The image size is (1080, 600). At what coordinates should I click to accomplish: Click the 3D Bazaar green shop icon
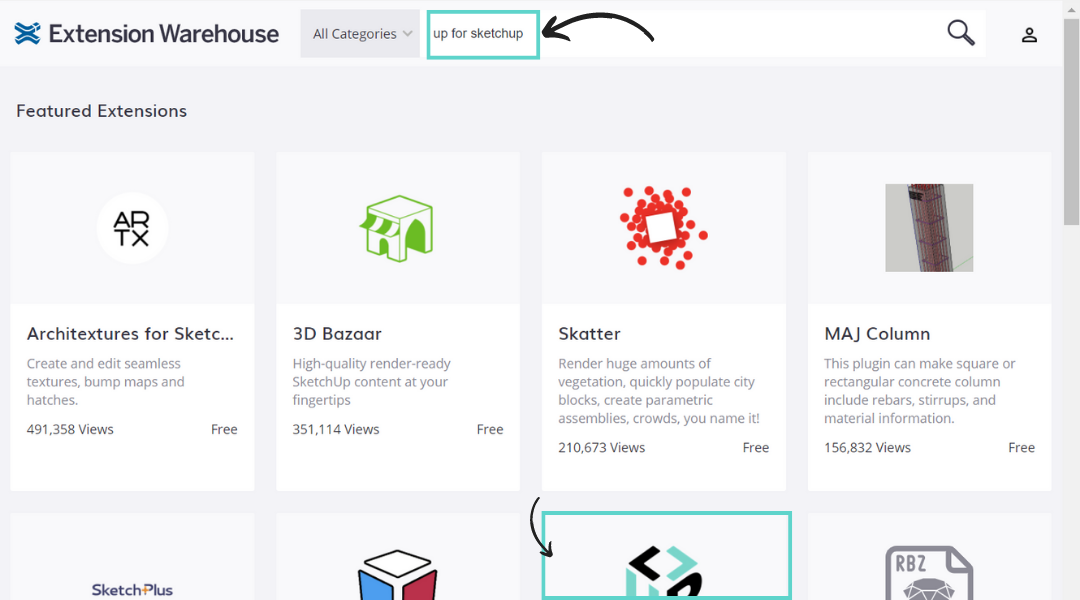click(397, 228)
